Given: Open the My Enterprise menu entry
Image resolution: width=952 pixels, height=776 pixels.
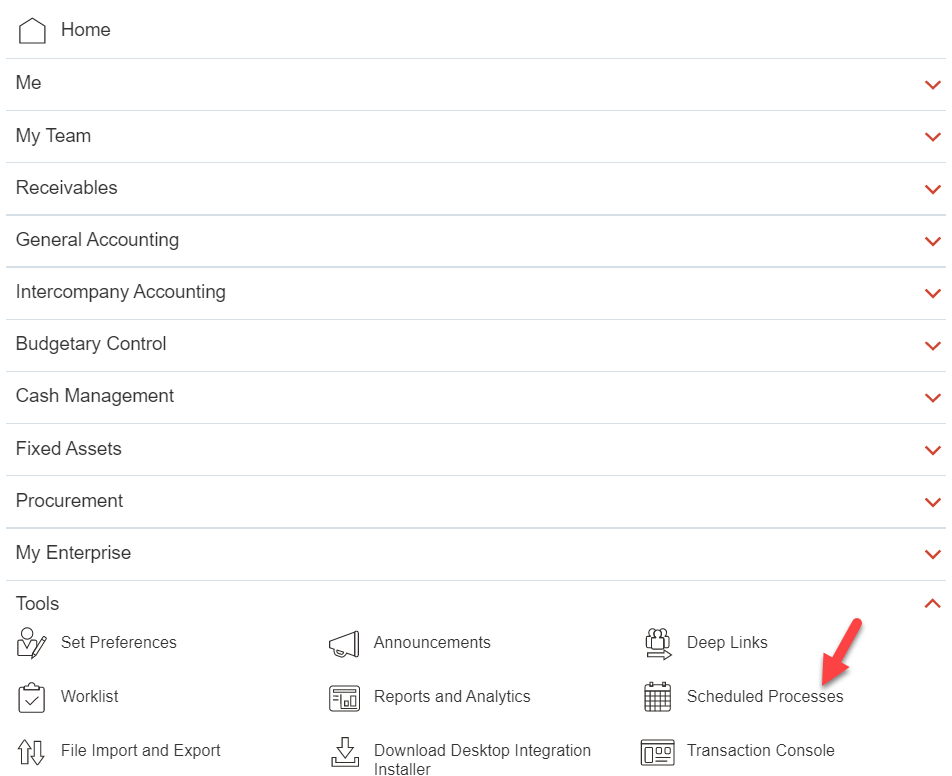Looking at the screenshot, I should [72, 553].
